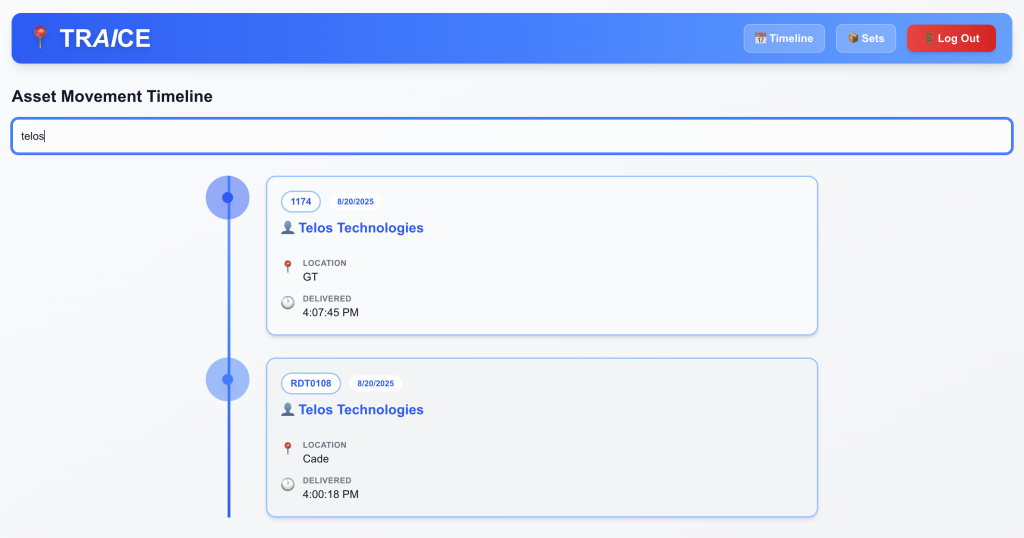Click the date badge on card 1174

[x=355, y=202]
